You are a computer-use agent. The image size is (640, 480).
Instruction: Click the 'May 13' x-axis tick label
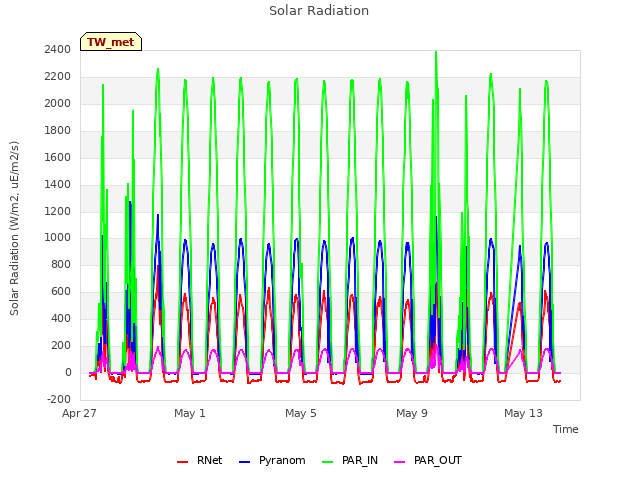coord(523,413)
